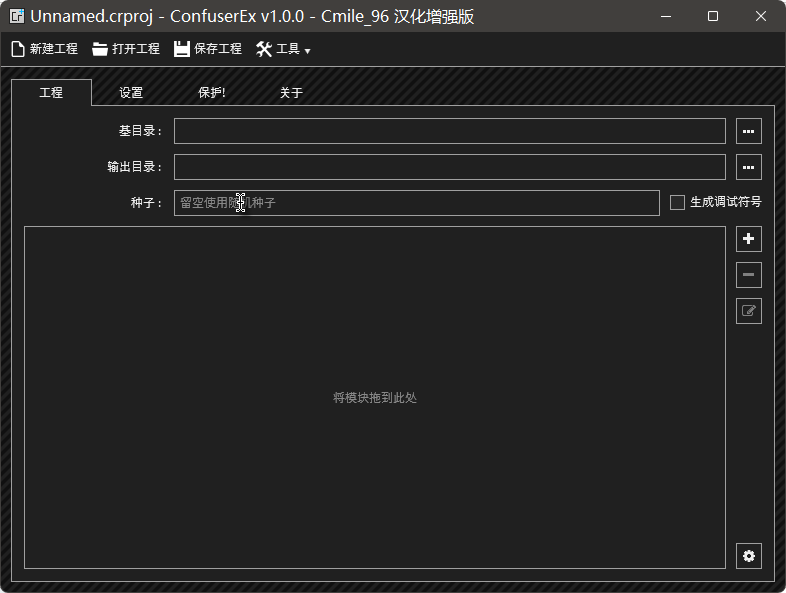Open the 关于 tab

pyautogui.click(x=291, y=93)
